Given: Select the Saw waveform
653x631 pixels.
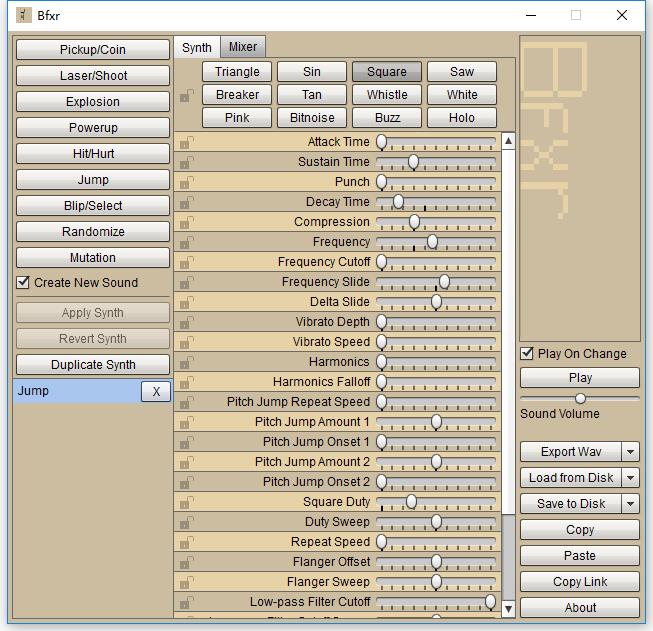Looking at the screenshot, I should (x=462, y=72).
